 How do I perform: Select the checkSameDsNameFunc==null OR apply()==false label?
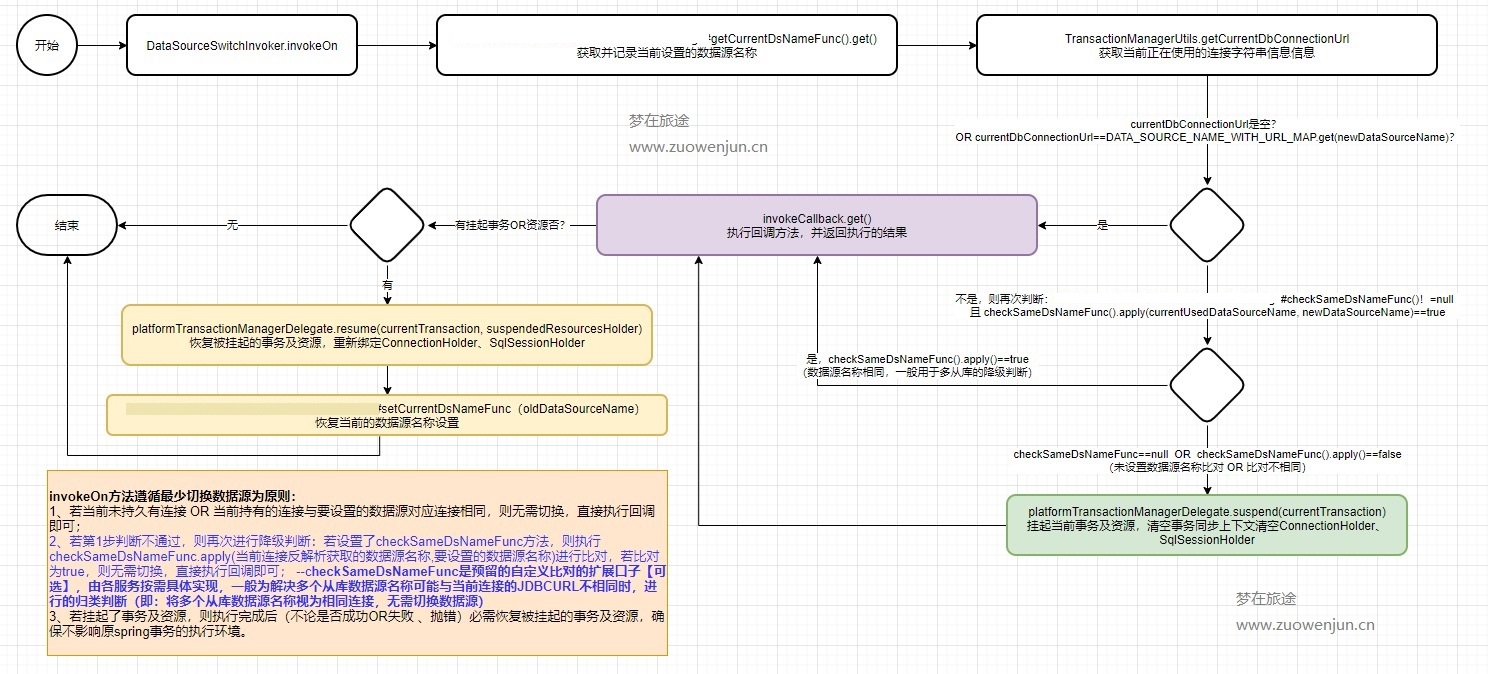1207,460
